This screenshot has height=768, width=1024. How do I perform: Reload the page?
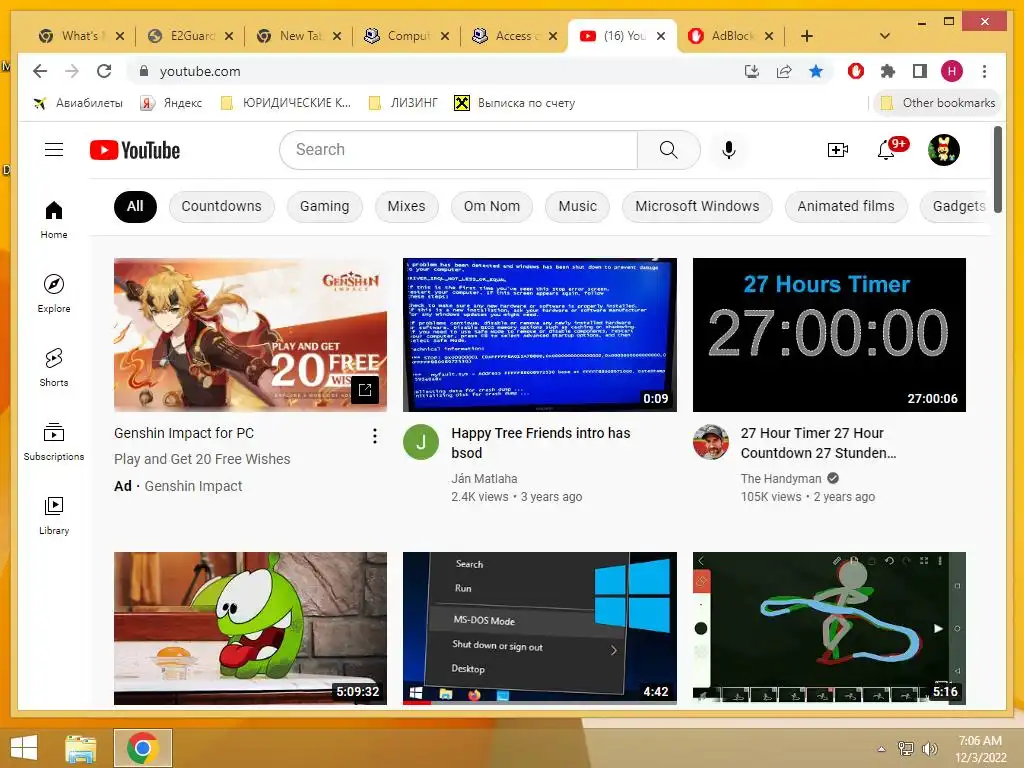104,71
